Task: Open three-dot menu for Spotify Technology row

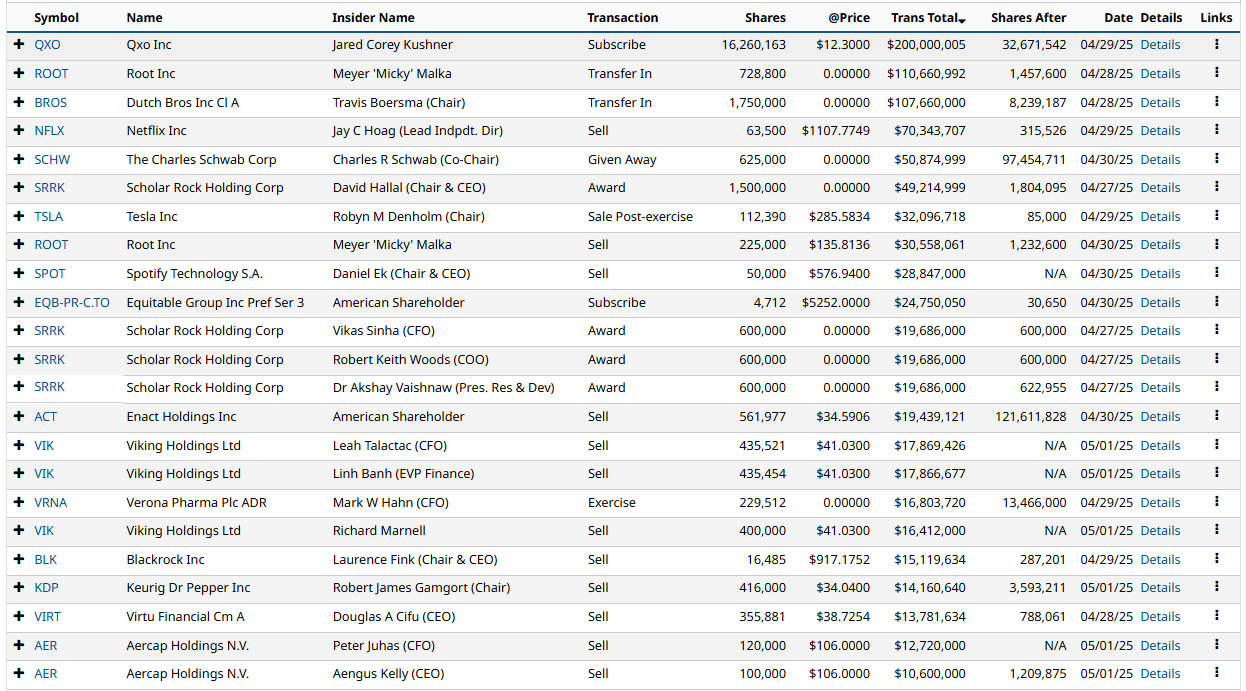Action: (1216, 273)
